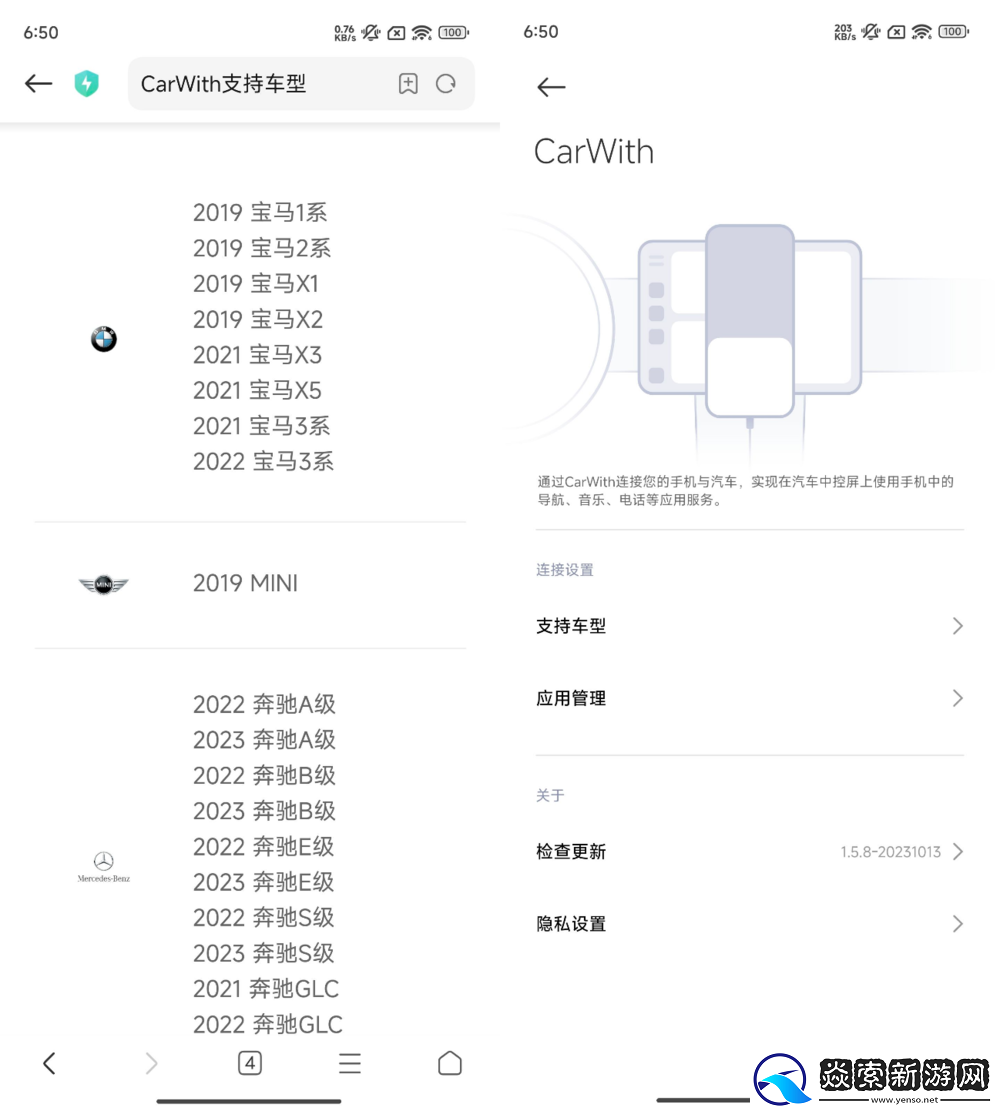This screenshot has height=1111, width=1000.
Task: Select the 2019 MINI model link
Action: point(245,583)
